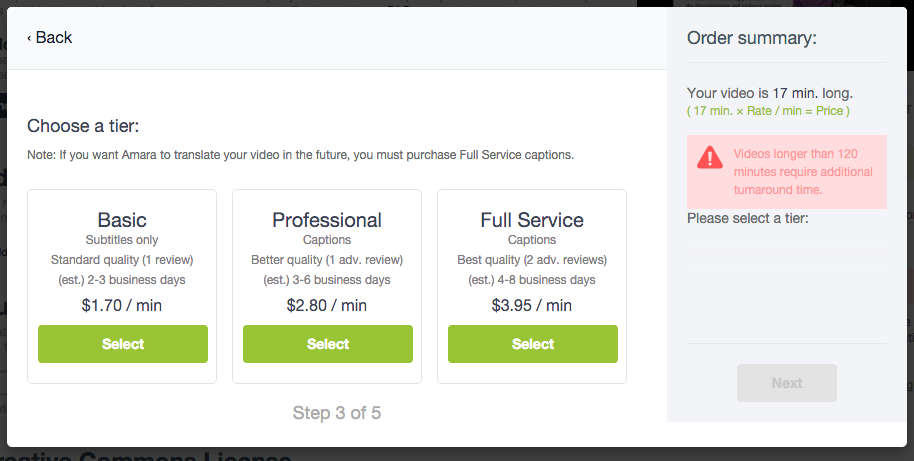Select the Professional tier button
The width and height of the screenshot is (914, 461).
(x=328, y=344)
